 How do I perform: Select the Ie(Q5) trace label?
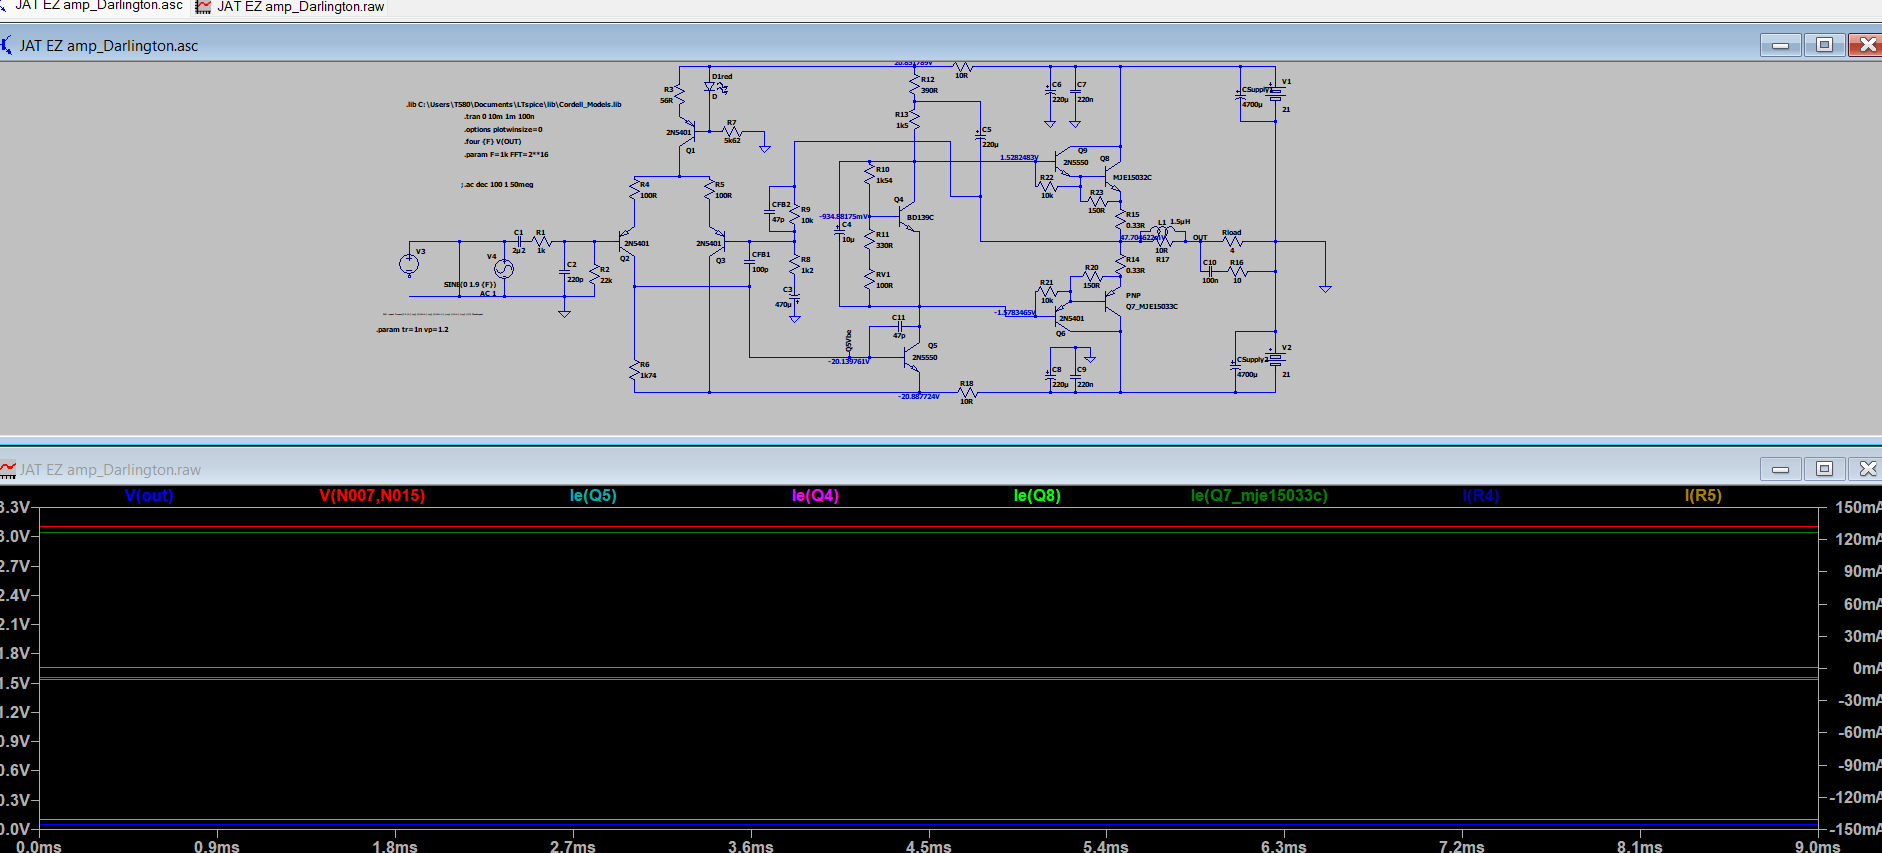point(593,495)
